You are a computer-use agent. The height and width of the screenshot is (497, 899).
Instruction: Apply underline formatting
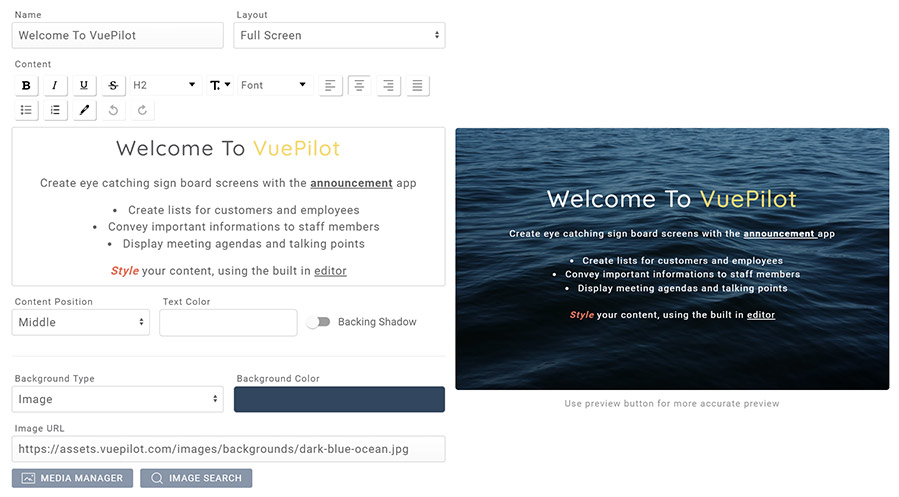[x=84, y=85]
